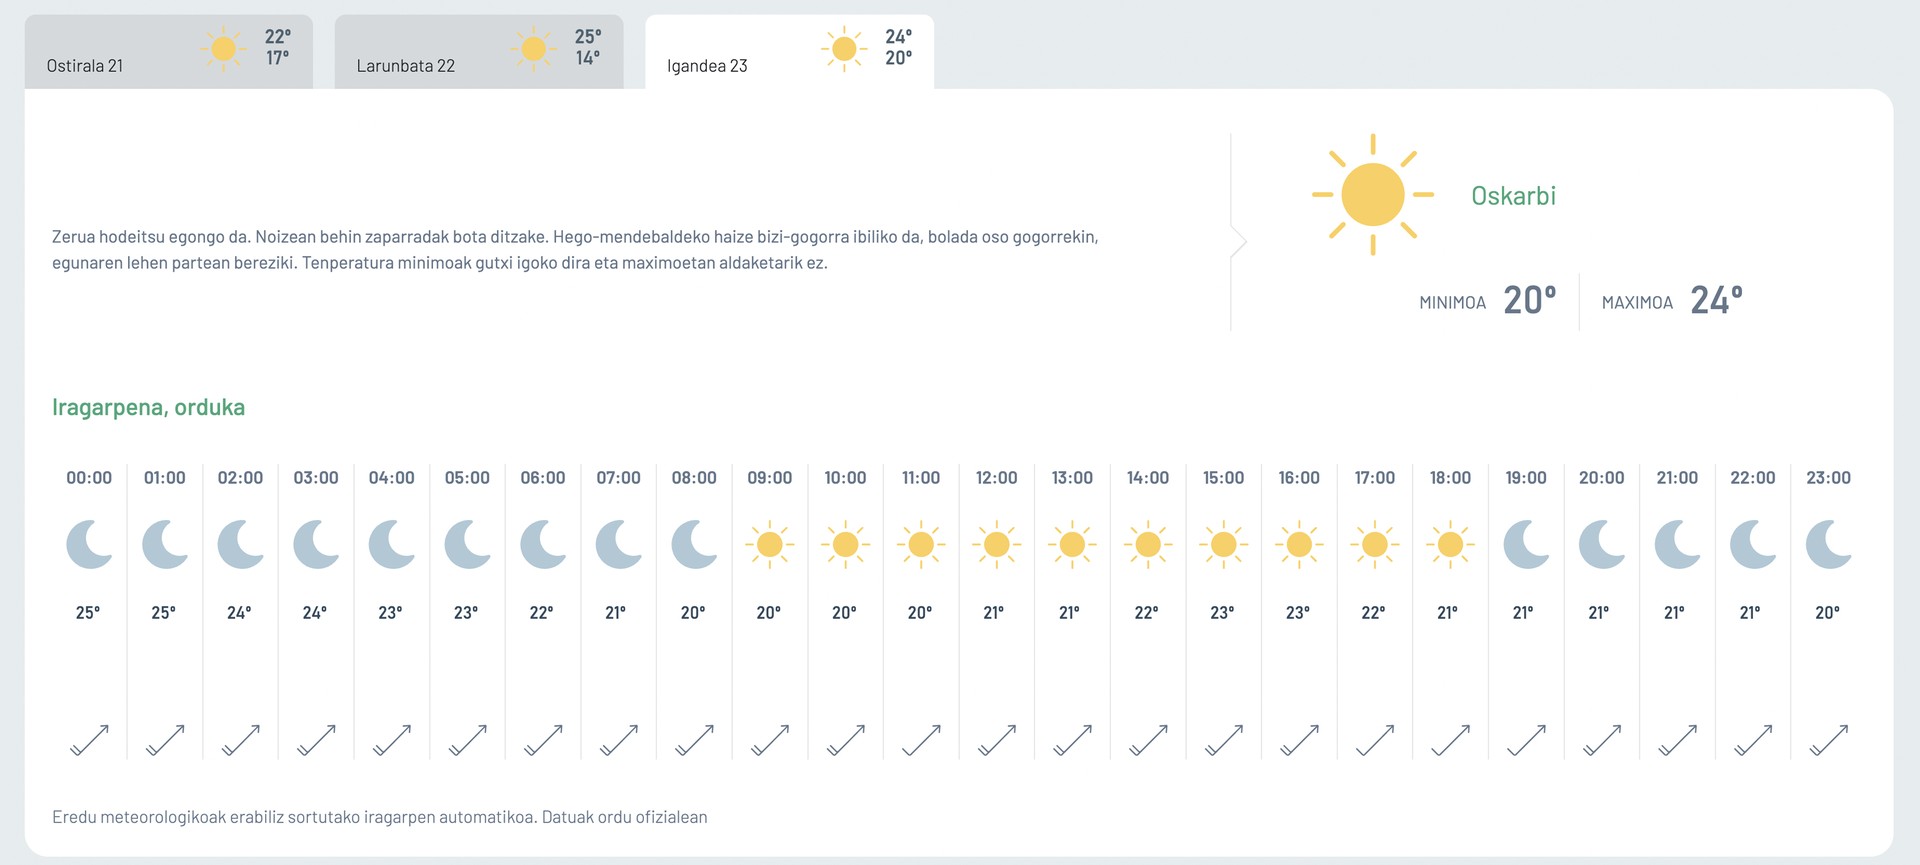Viewport: 1920px width, 865px height.
Task: Click the moon icon for 03:00
Action: pos(316,544)
